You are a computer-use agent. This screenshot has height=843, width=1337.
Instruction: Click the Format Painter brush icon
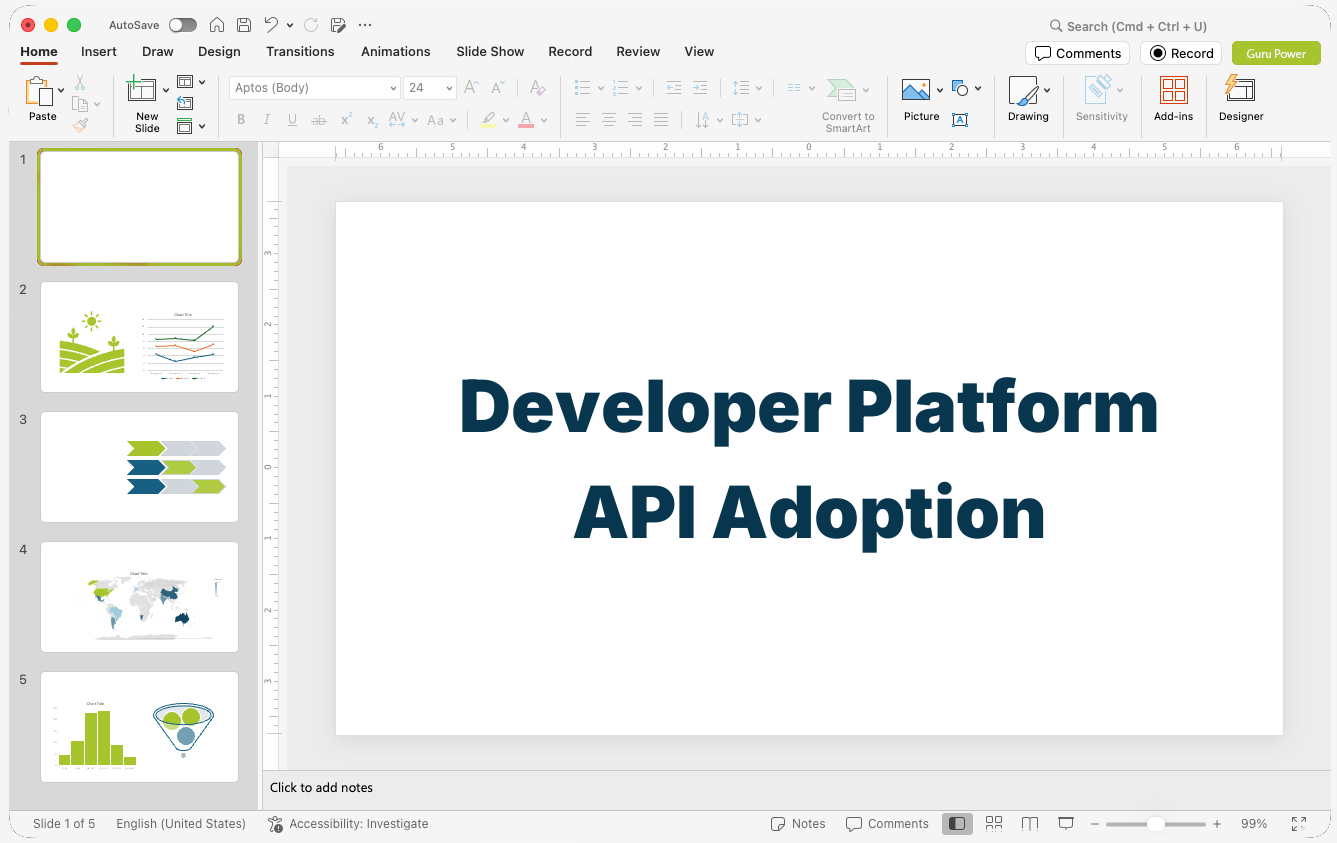(80, 125)
